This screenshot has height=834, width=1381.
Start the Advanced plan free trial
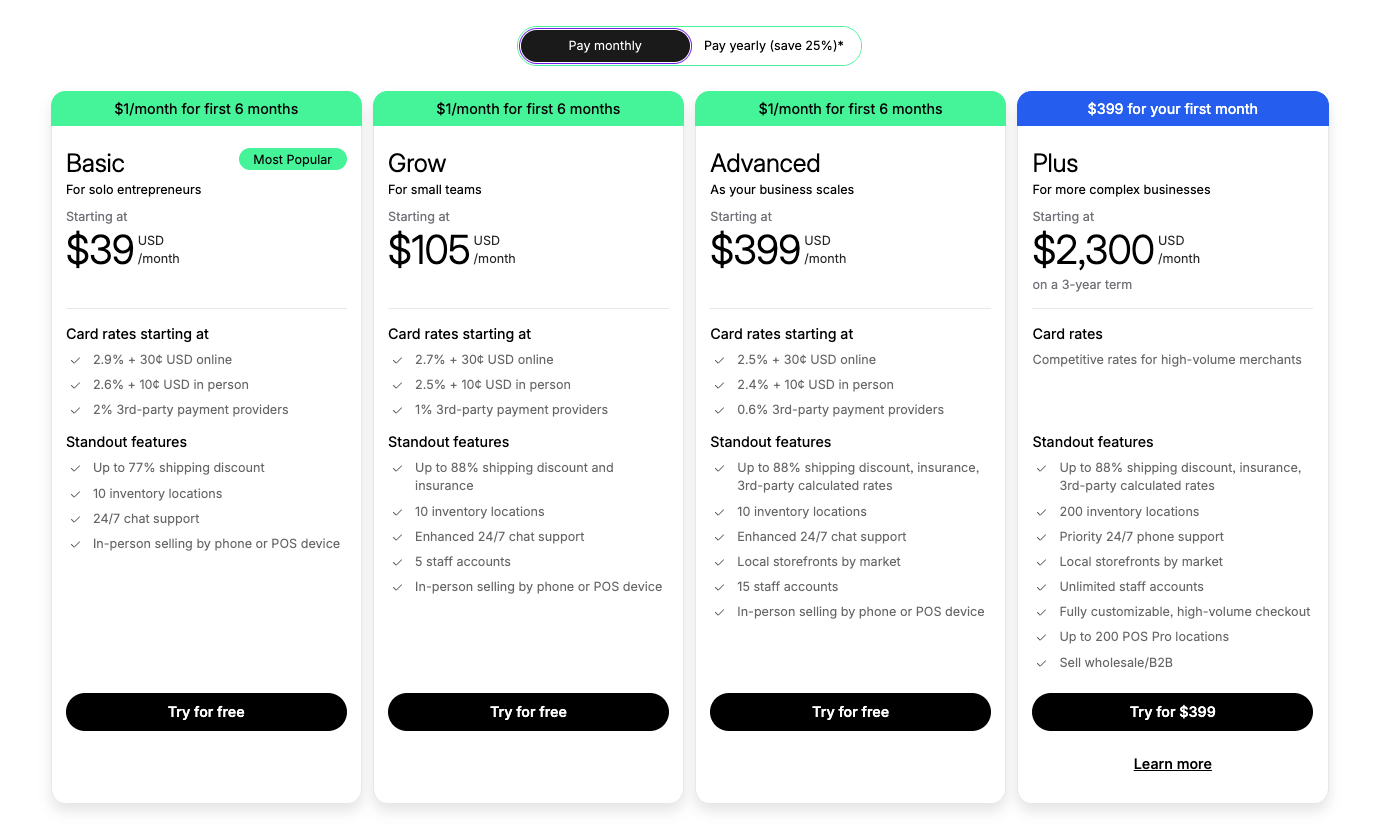(x=850, y=712)
